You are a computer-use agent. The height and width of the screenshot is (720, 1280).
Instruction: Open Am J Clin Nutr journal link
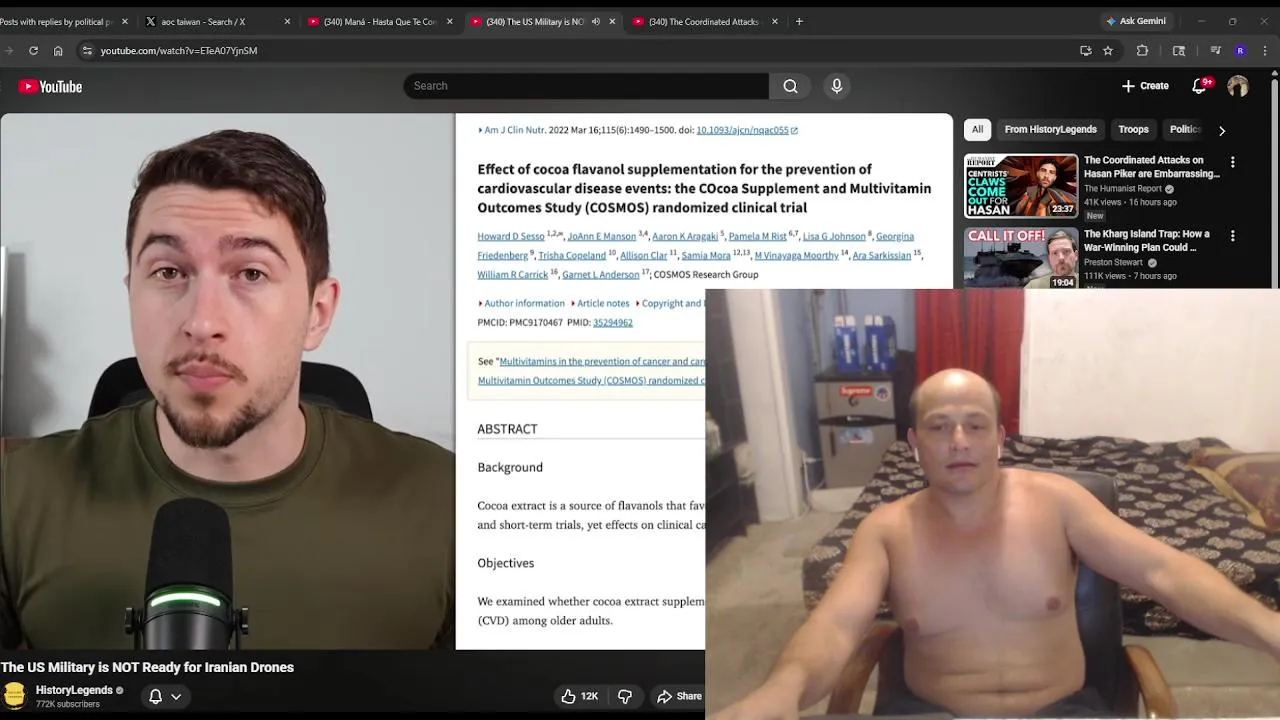point(514,130)
